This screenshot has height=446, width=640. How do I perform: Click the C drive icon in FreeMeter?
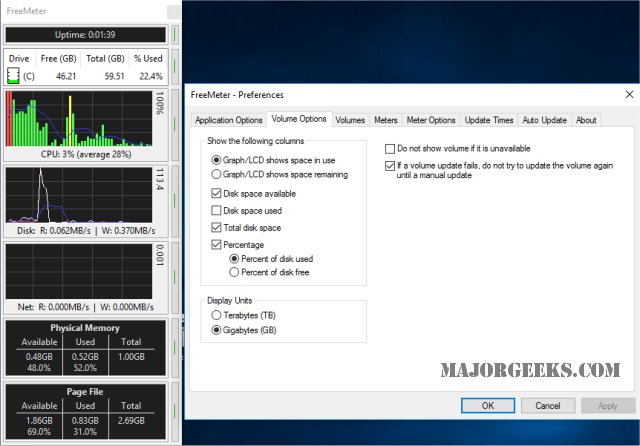tap(13, 76)
